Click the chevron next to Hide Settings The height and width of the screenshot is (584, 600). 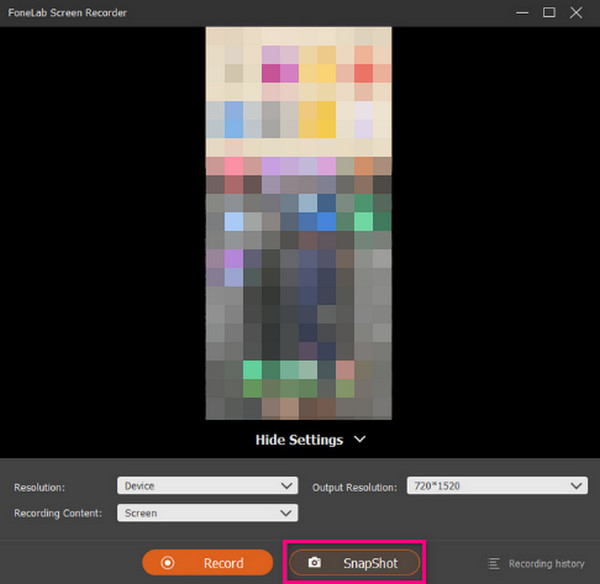coord(360,439)
